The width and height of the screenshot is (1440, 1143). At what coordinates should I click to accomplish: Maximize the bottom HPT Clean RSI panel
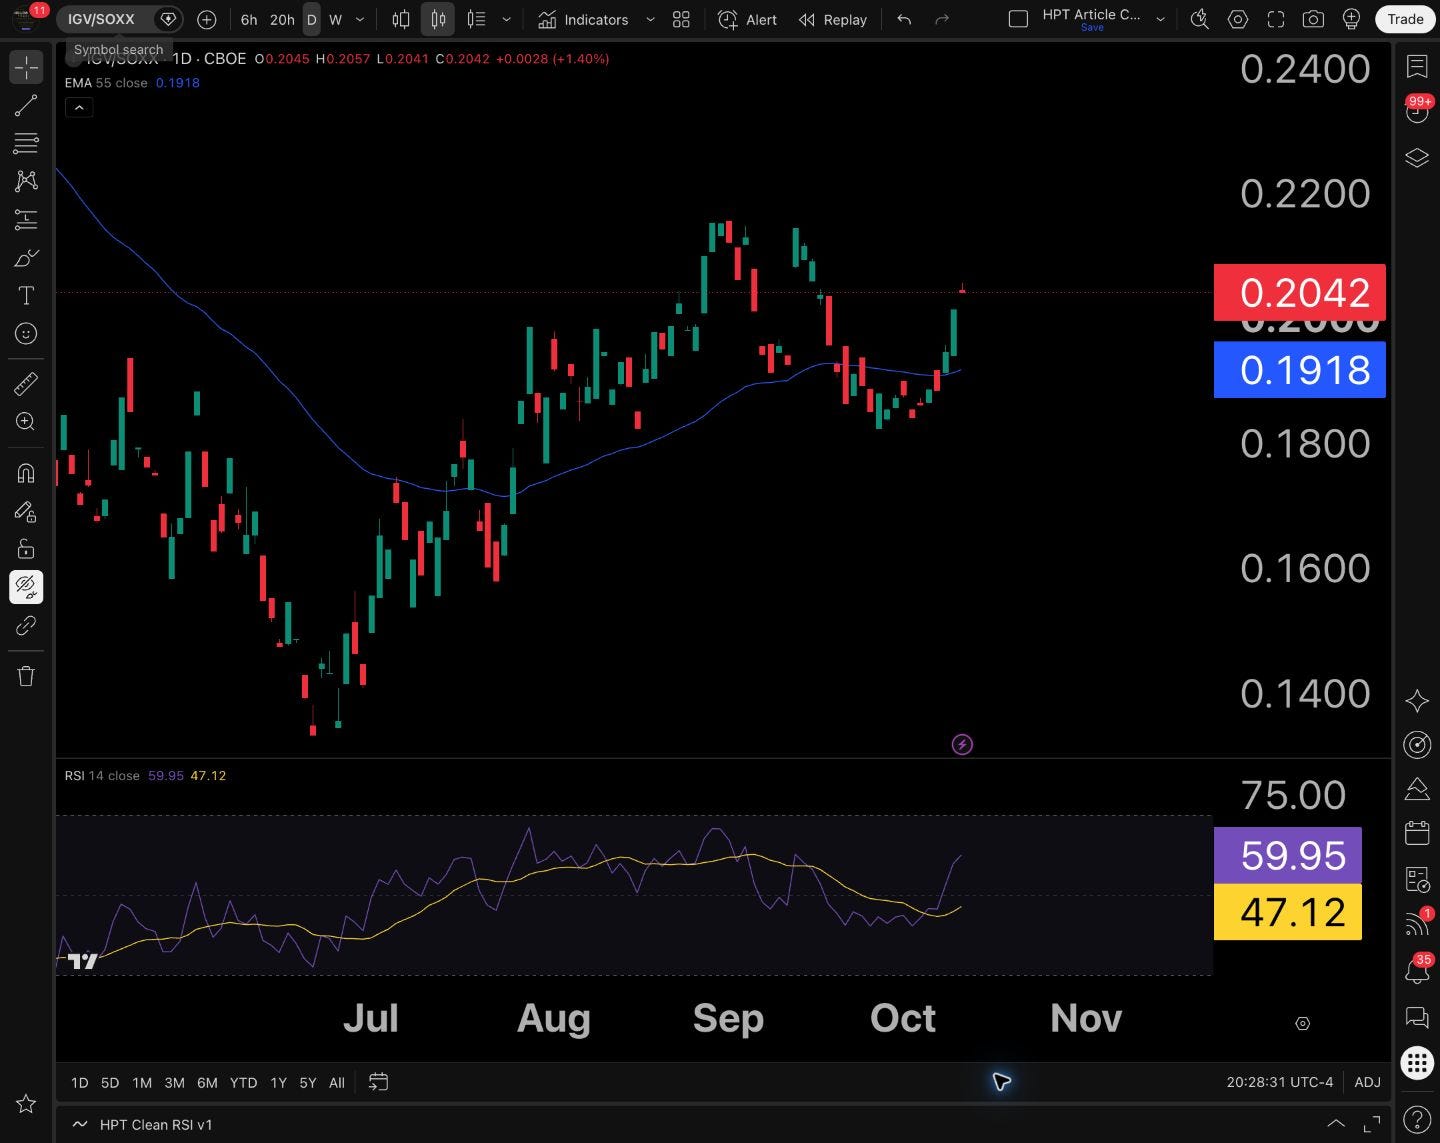(x=1372, y=1124)
